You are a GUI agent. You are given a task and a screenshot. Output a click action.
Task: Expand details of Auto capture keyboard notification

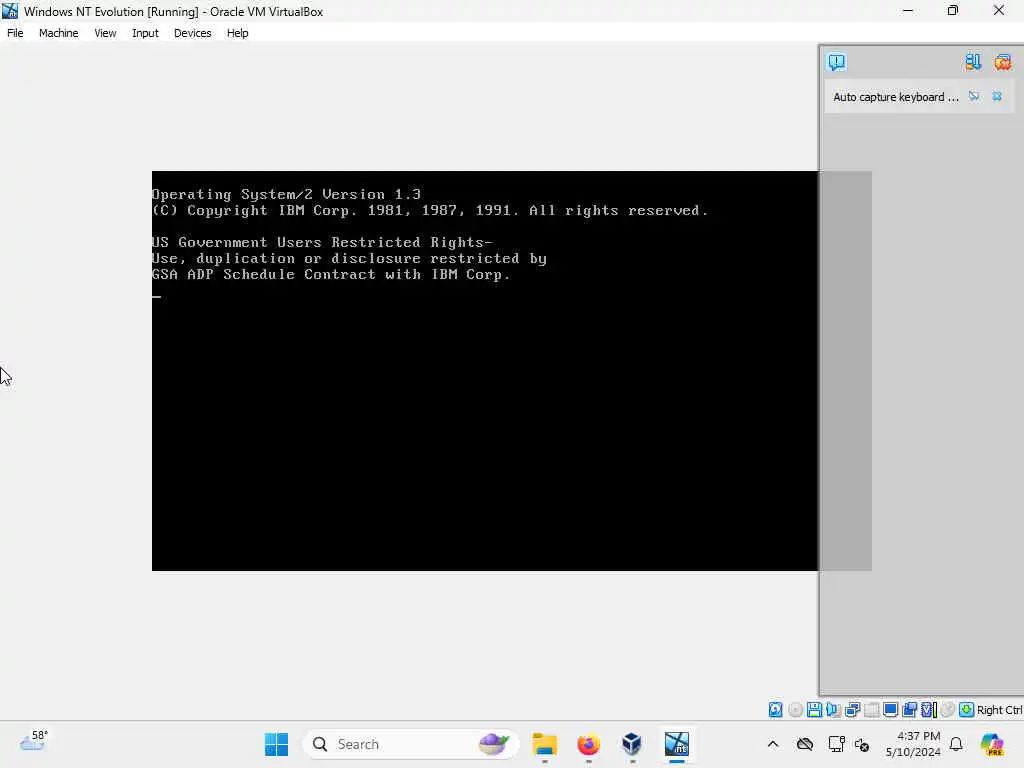(x=974, y=97)
